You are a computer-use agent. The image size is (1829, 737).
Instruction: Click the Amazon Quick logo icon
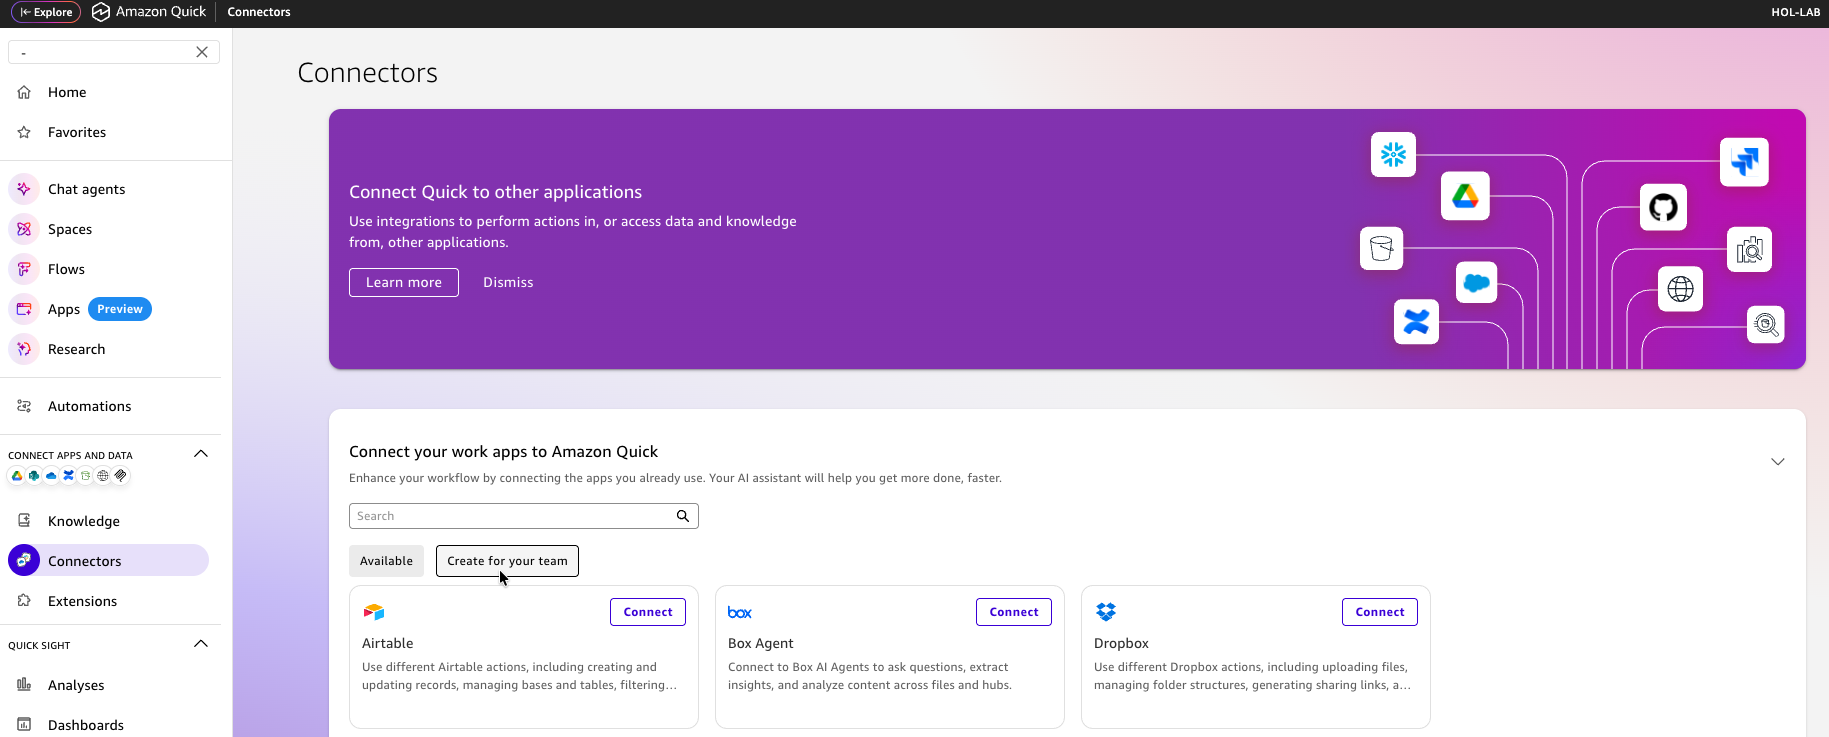tap(100, 12)
